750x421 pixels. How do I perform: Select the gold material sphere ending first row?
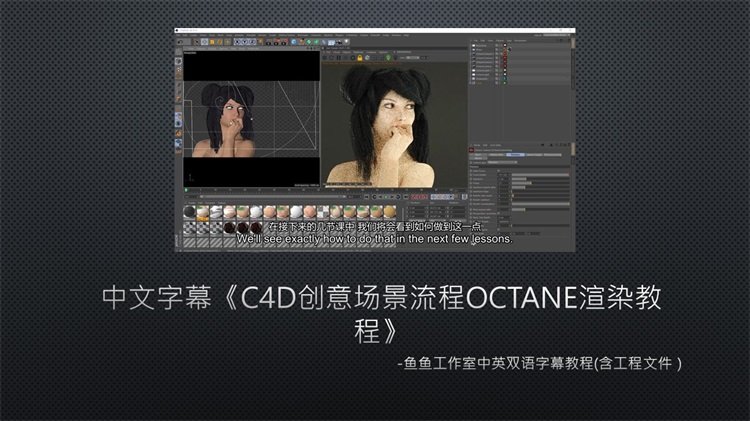(x=390, y=212)
